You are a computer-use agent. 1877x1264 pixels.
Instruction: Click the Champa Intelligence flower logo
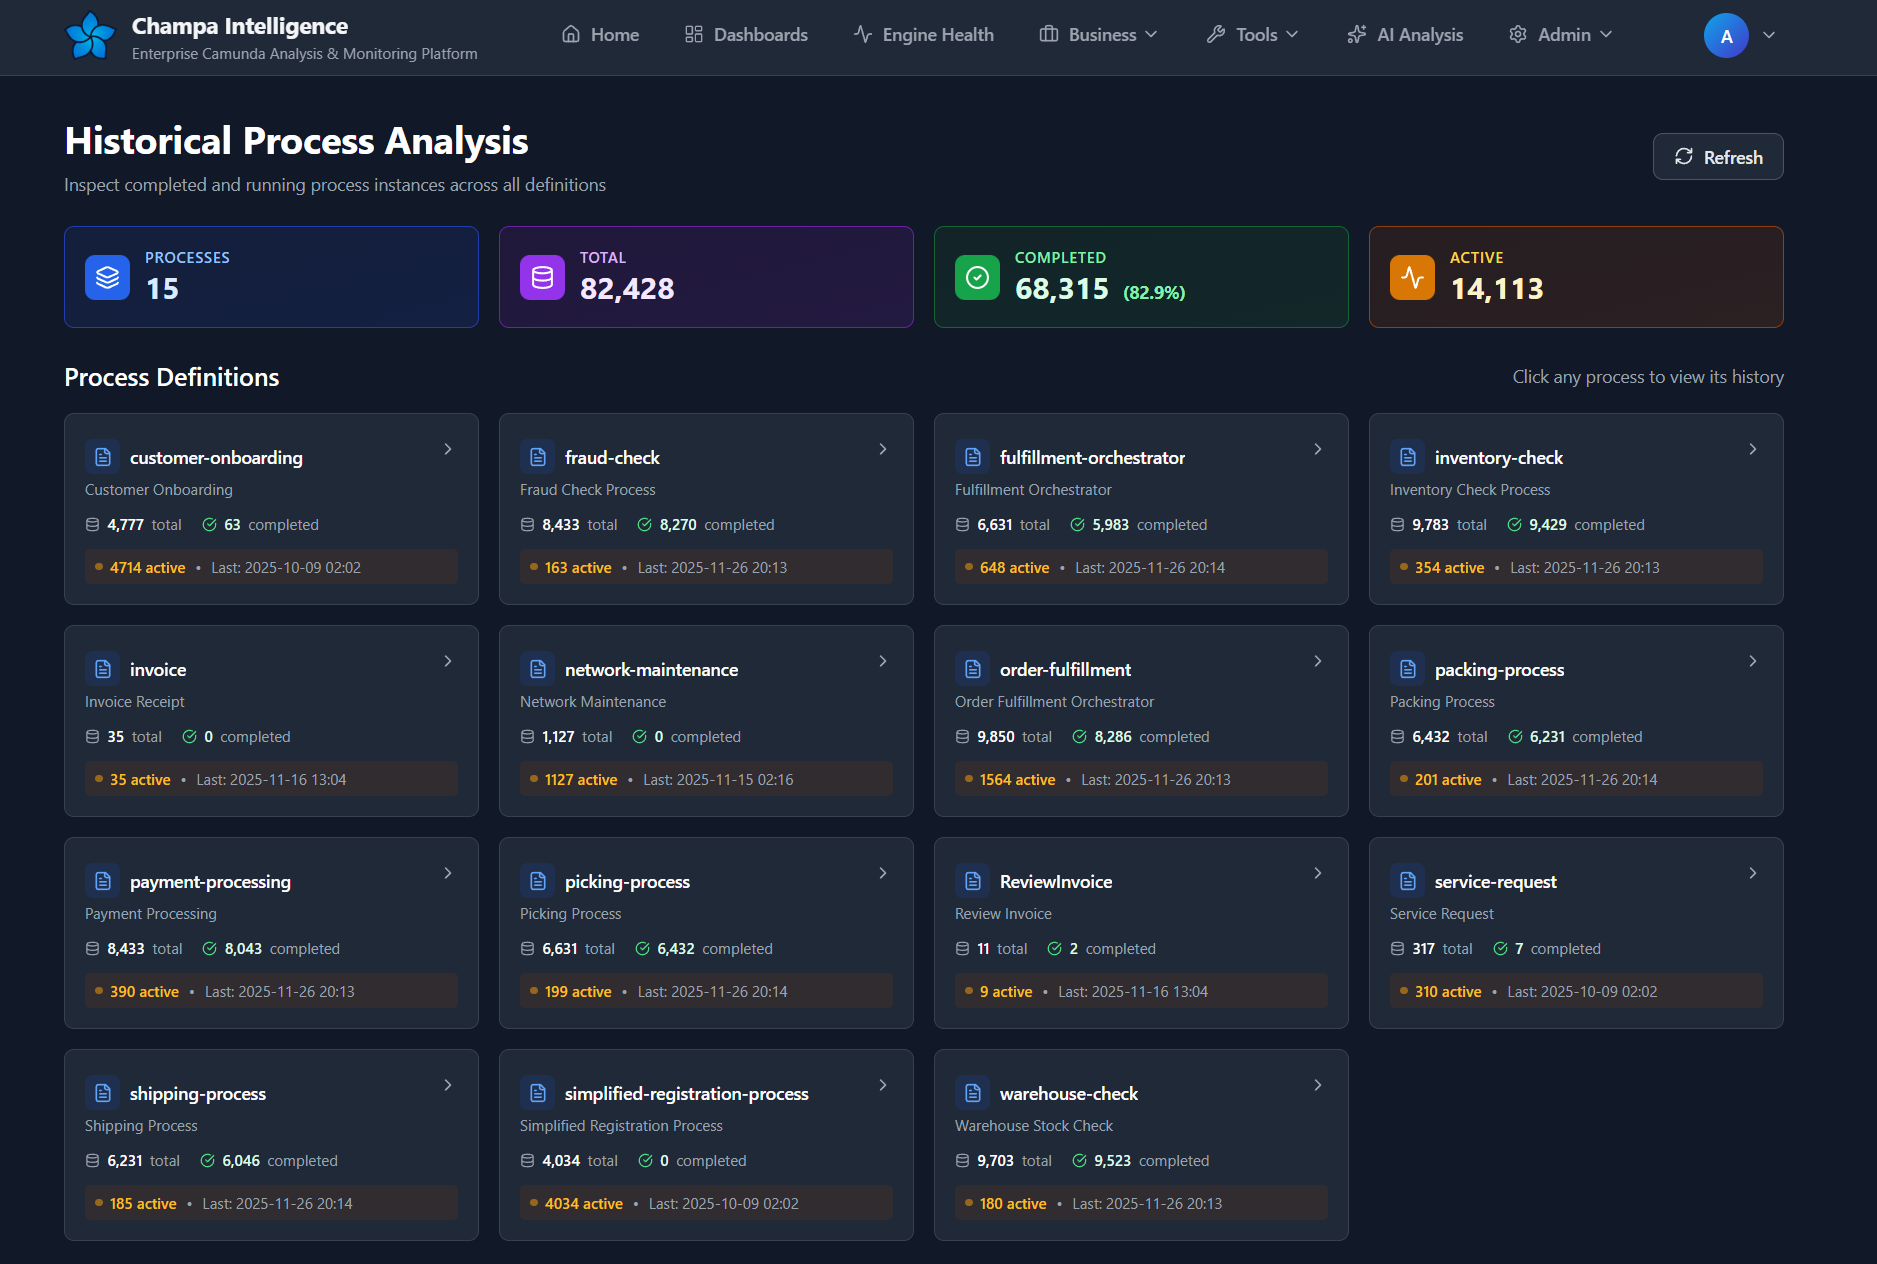point(90,36)
